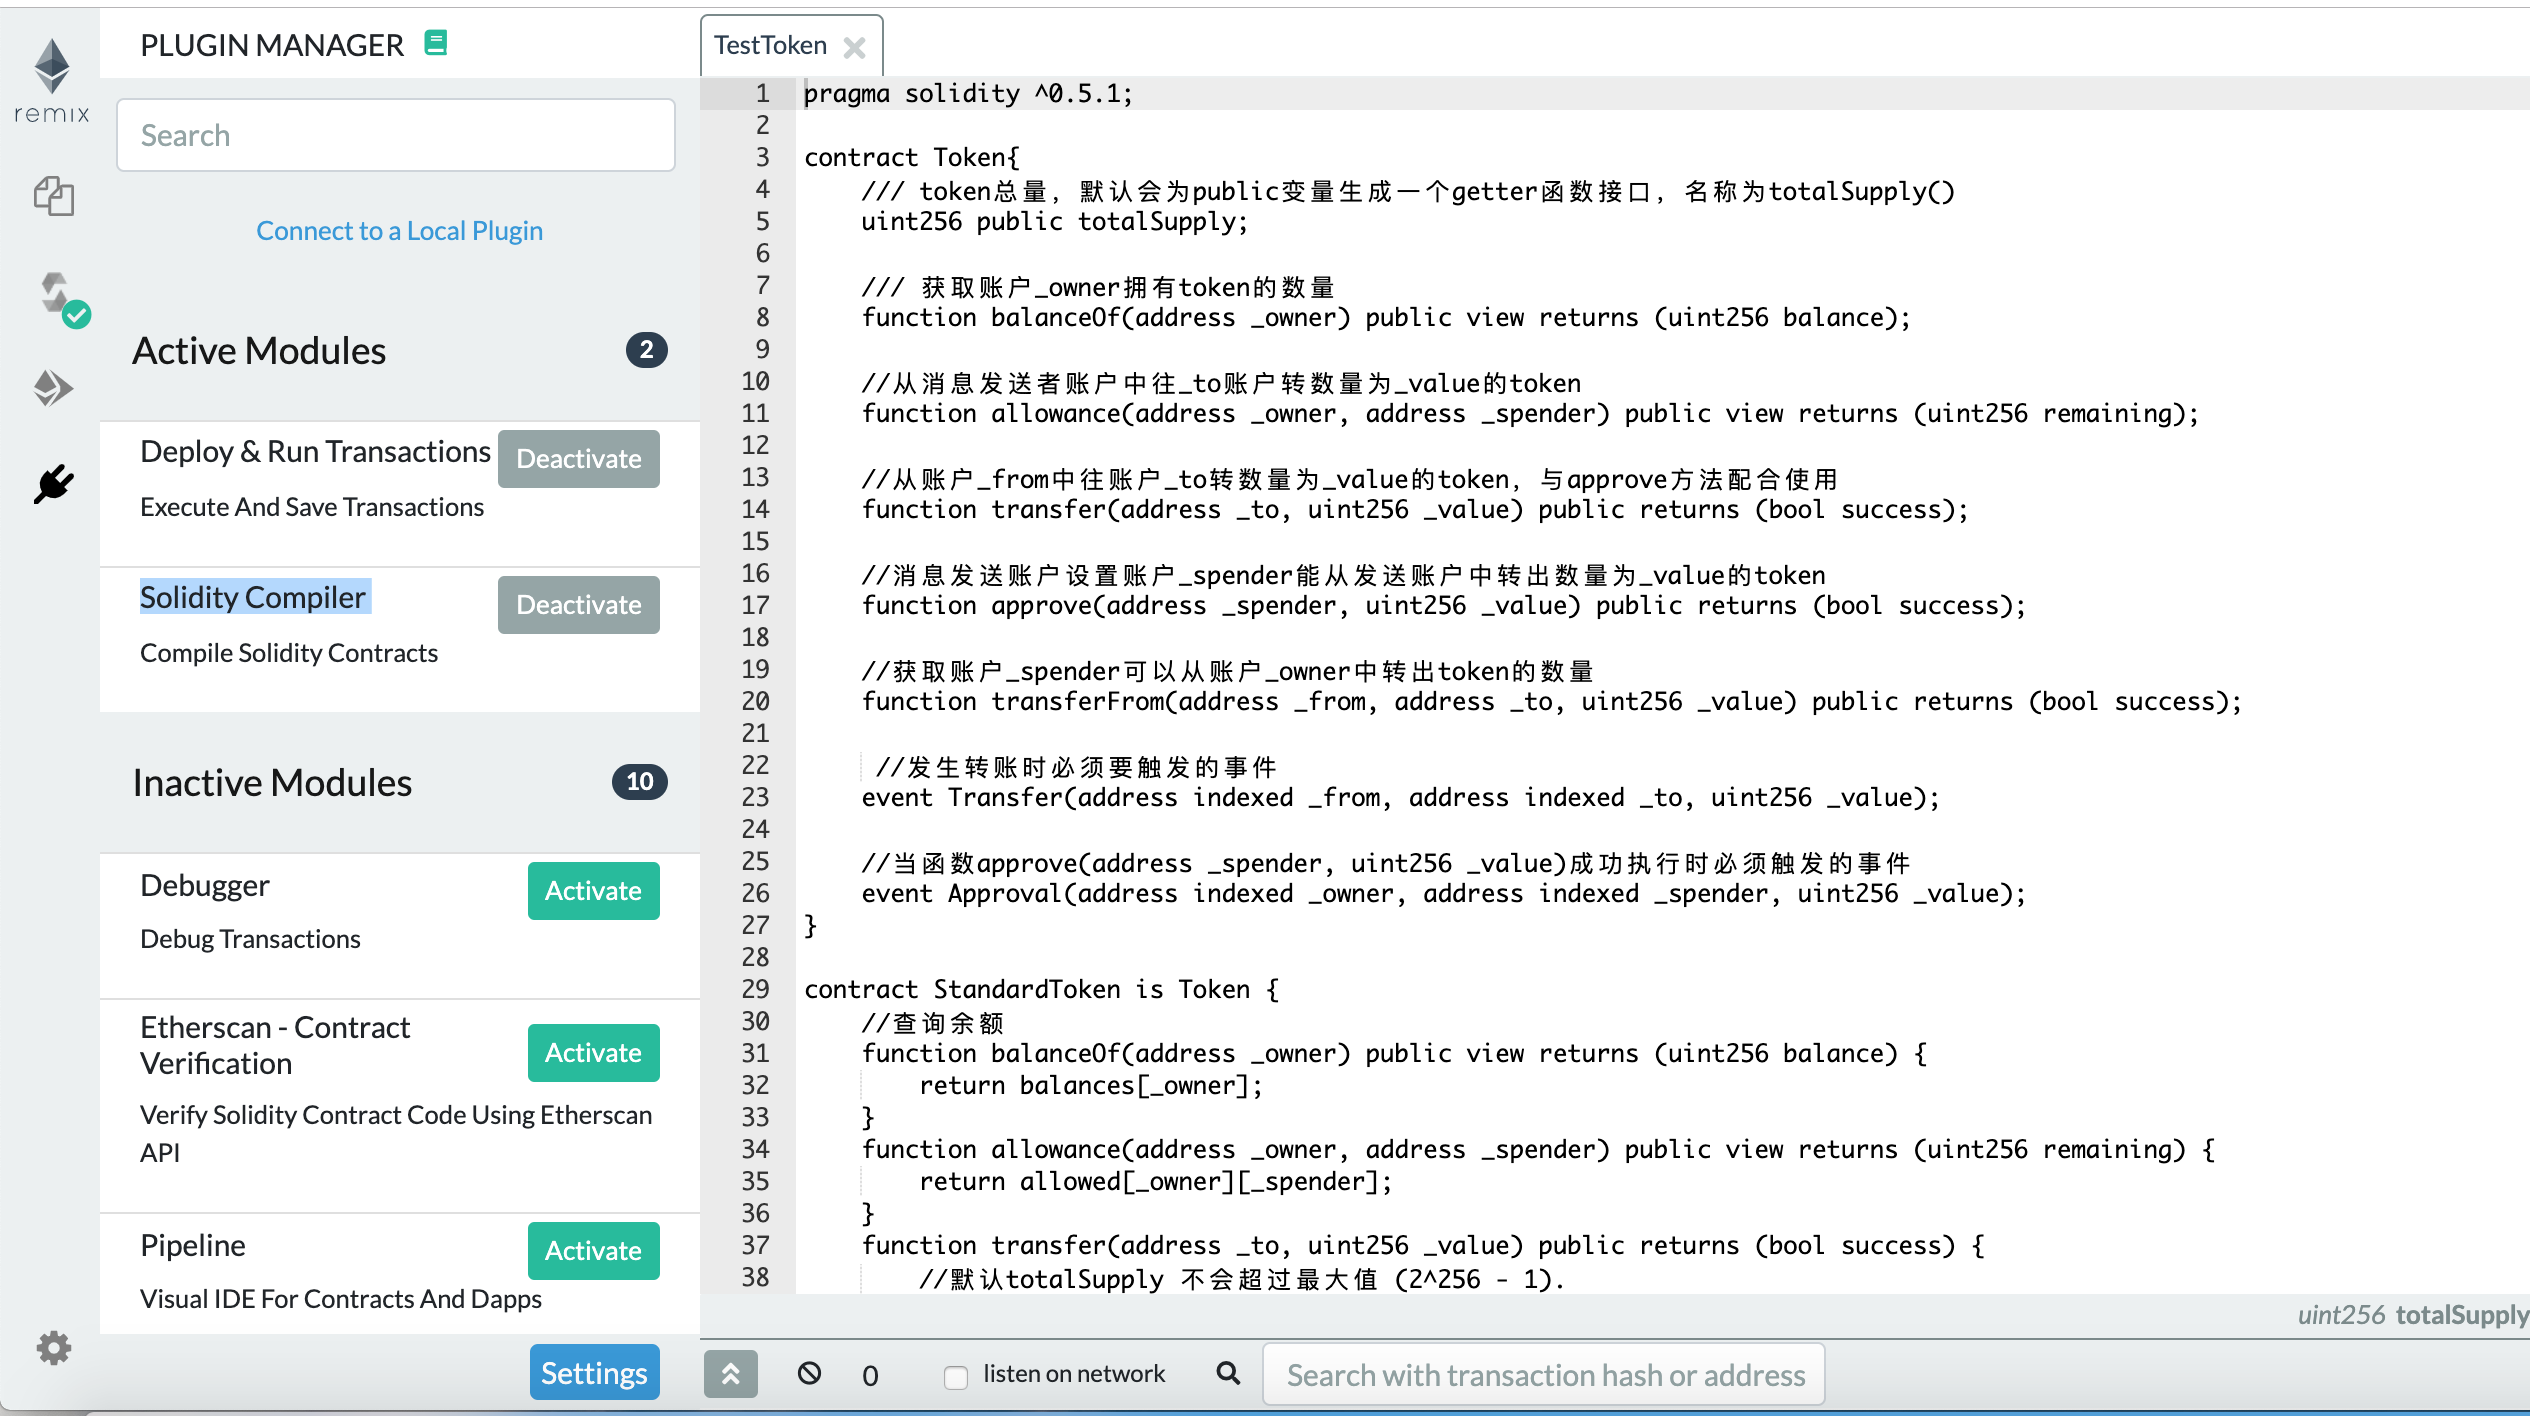Select the Plugin Manager plug icon
The height and width of the screenshot is (1416, 2530).
(54, 484)
